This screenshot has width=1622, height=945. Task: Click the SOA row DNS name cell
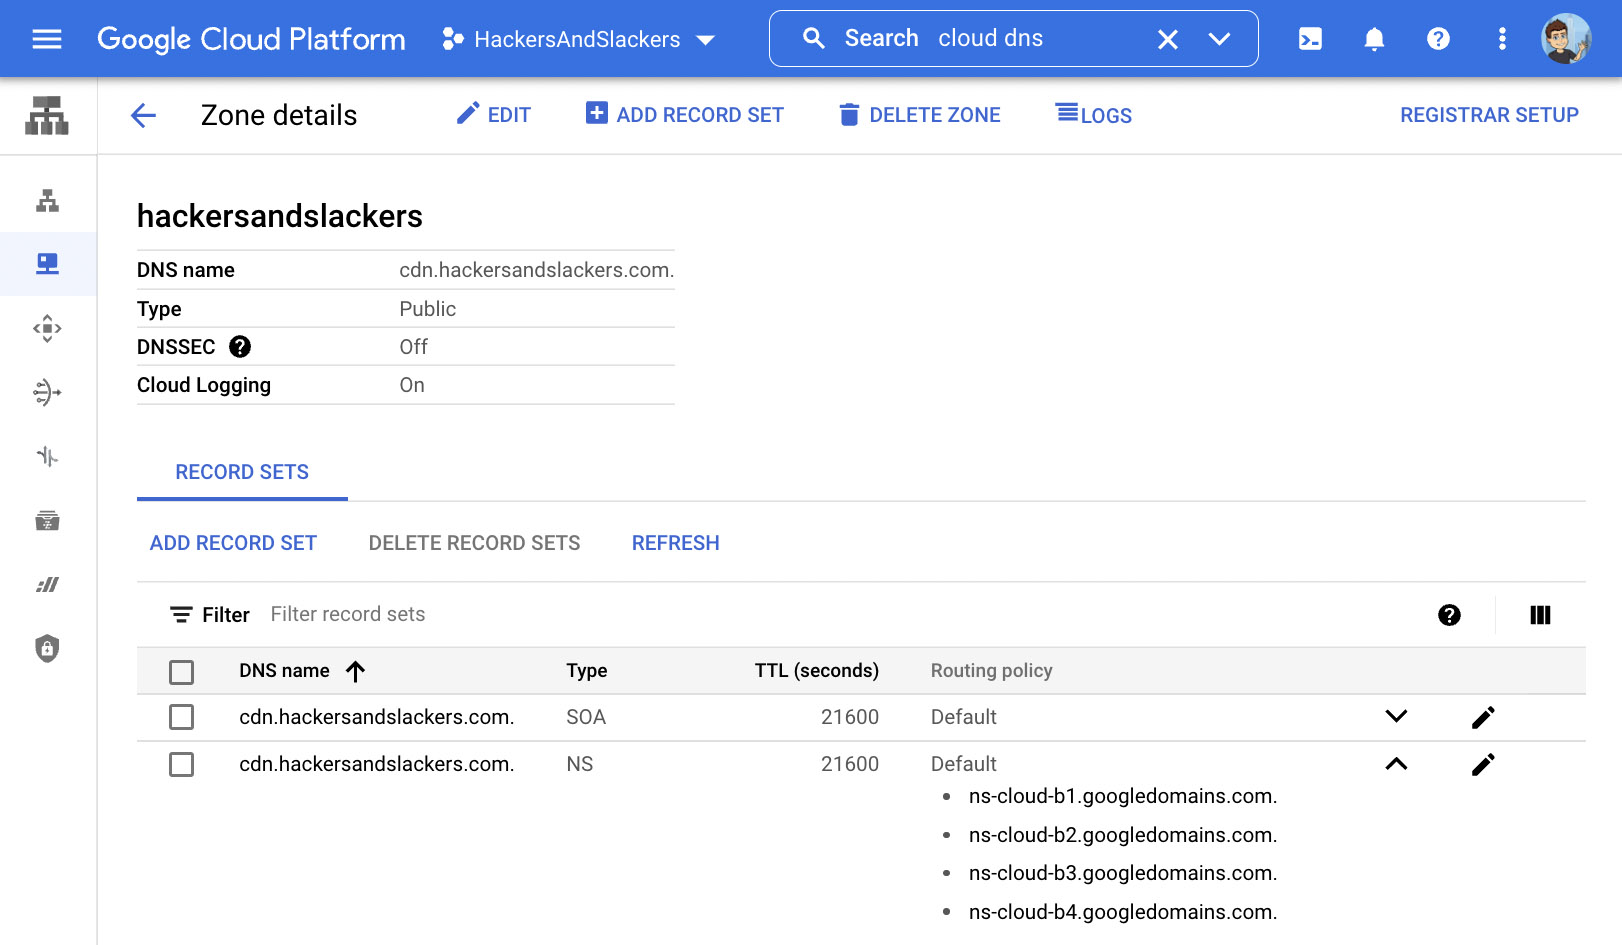[x=377, y=717]
